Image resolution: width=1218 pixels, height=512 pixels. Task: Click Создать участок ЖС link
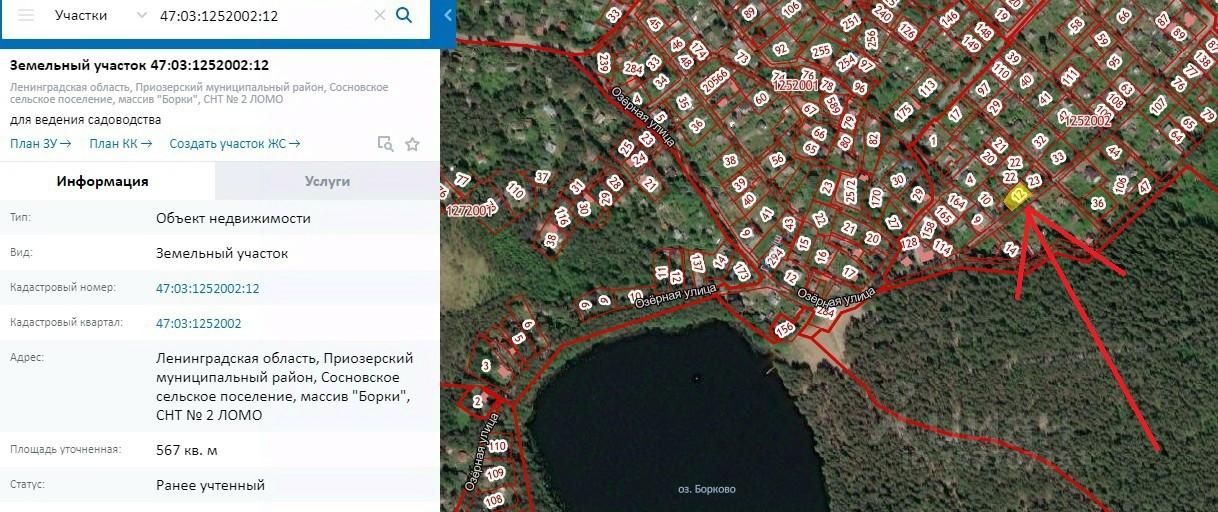point(235,144)
